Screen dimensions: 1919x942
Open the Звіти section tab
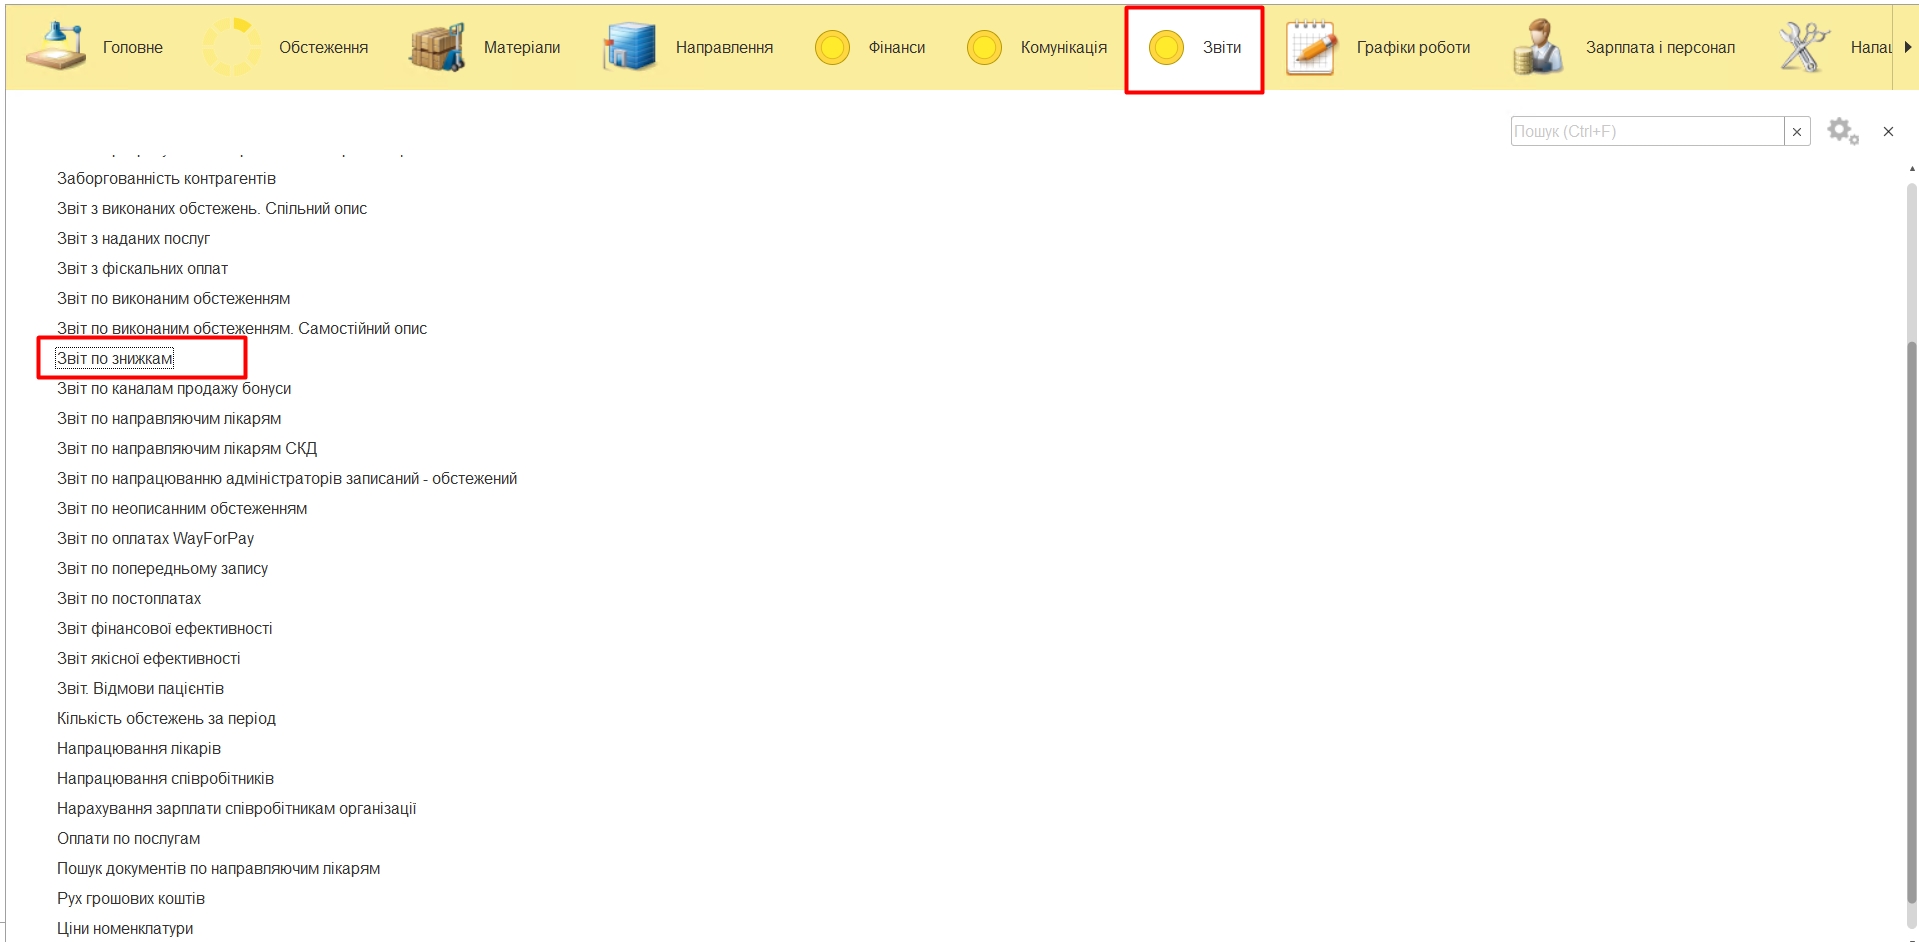click(1195, 48)
